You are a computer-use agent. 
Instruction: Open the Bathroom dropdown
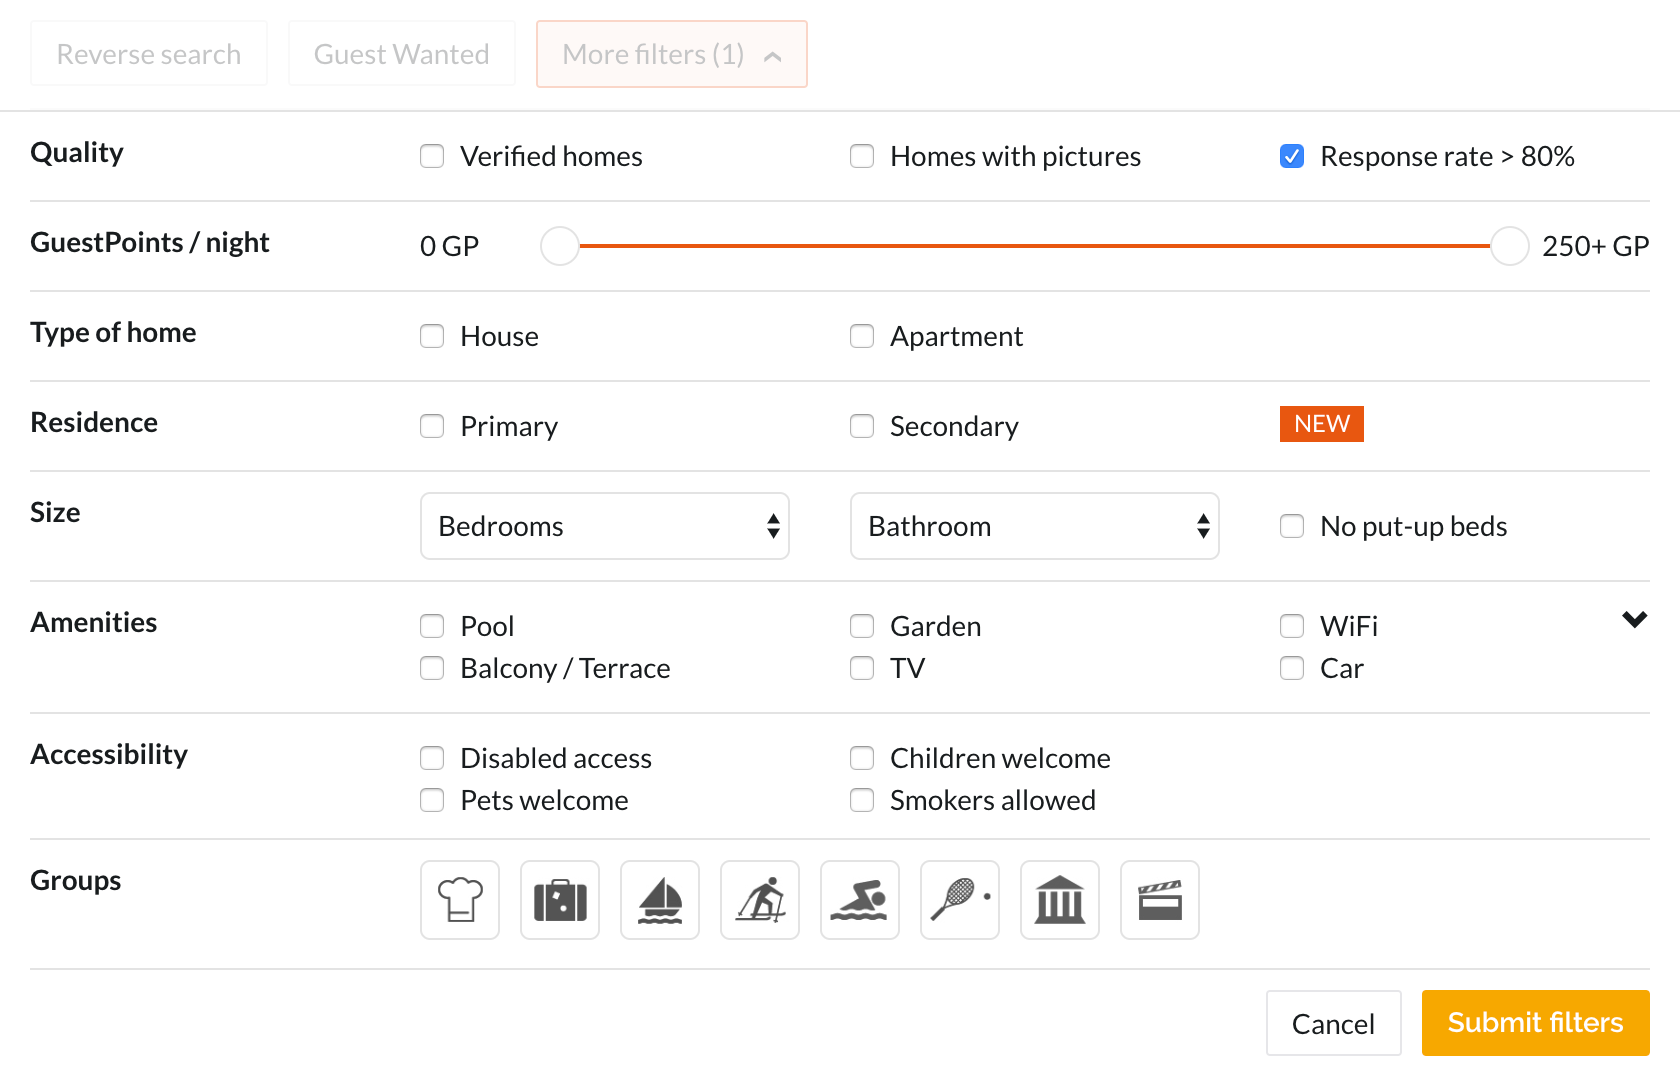[x=1035, y=526]
